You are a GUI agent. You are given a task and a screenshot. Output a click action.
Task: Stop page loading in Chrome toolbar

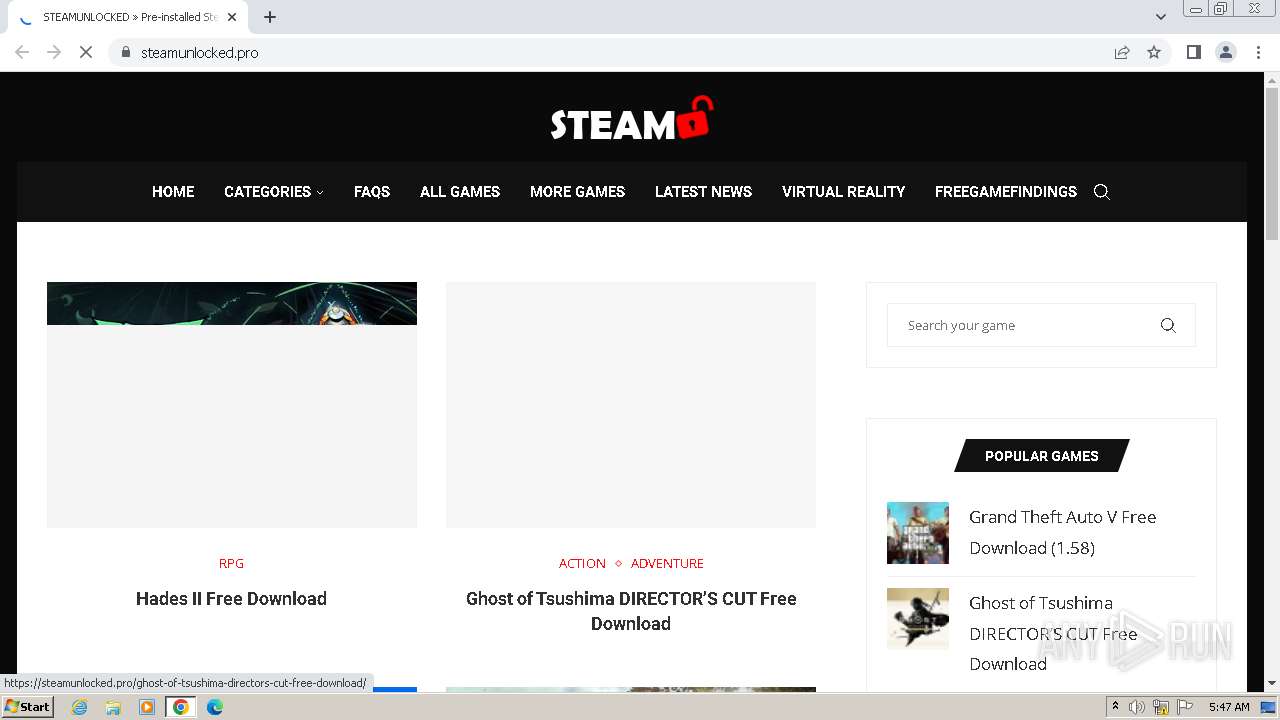(86, 52)
